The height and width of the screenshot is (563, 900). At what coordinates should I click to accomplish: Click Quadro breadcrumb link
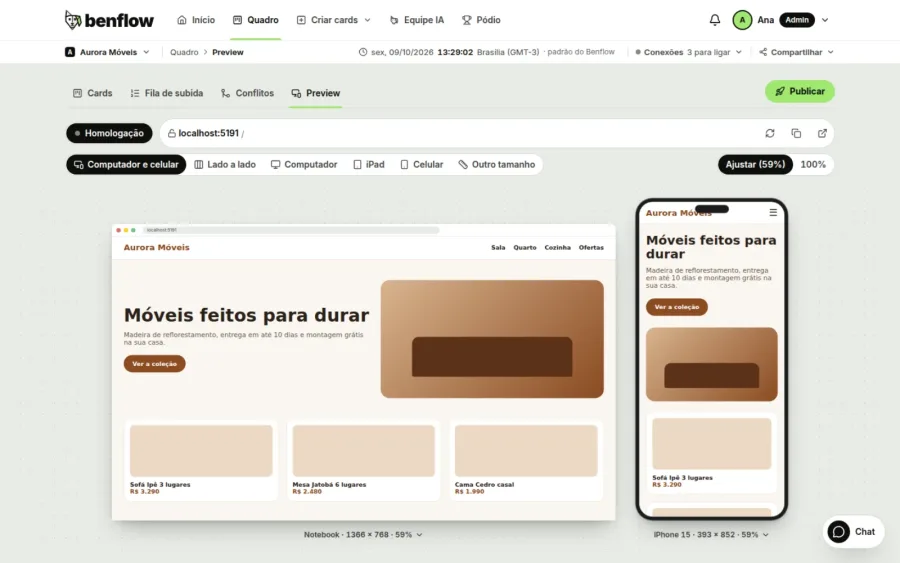coord(184,52)
